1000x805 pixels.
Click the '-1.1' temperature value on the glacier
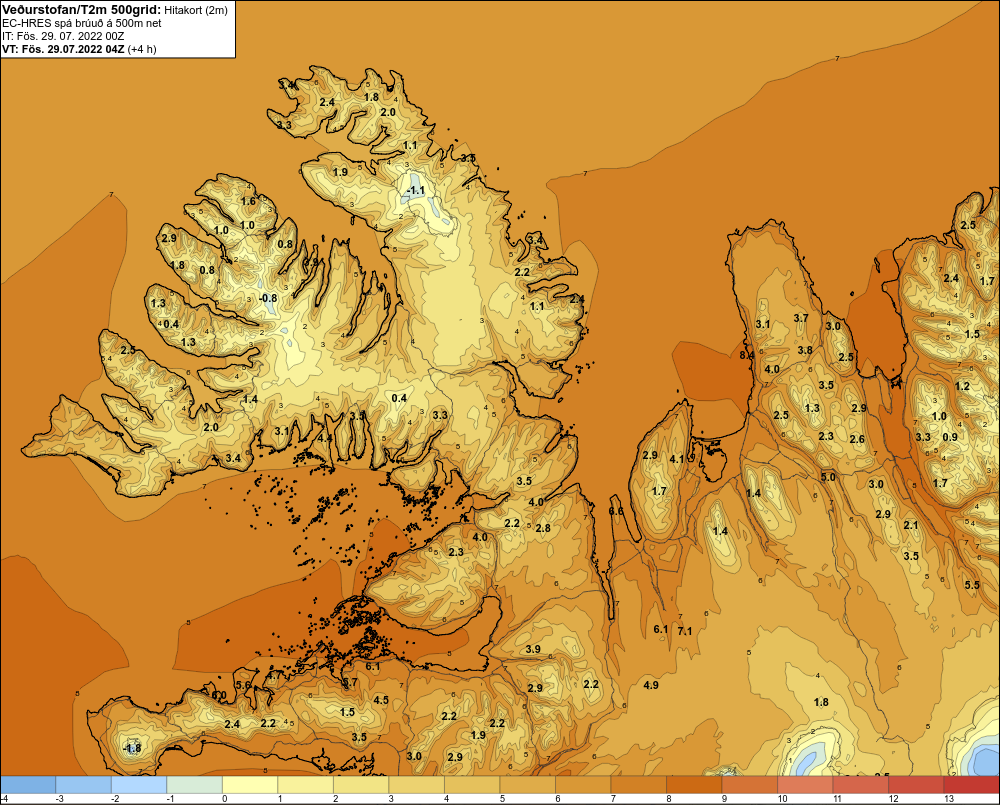coord(415,190)
